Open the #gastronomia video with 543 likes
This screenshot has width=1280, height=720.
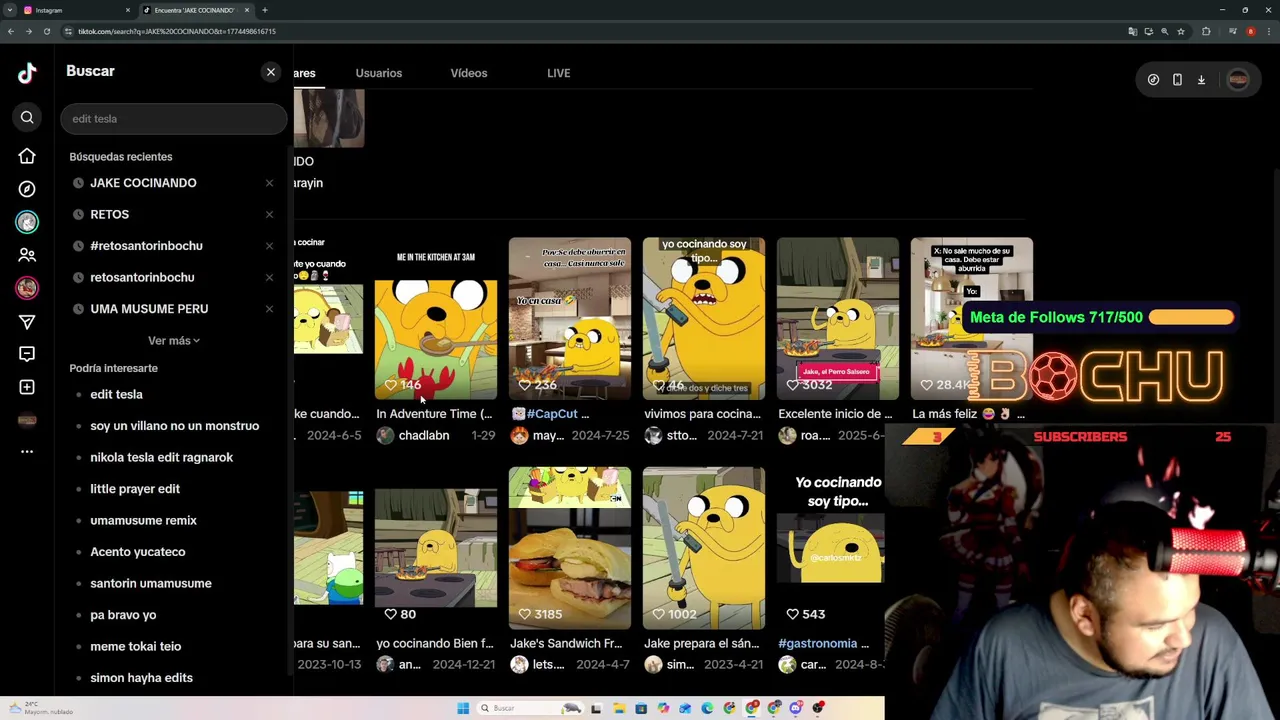831,548
